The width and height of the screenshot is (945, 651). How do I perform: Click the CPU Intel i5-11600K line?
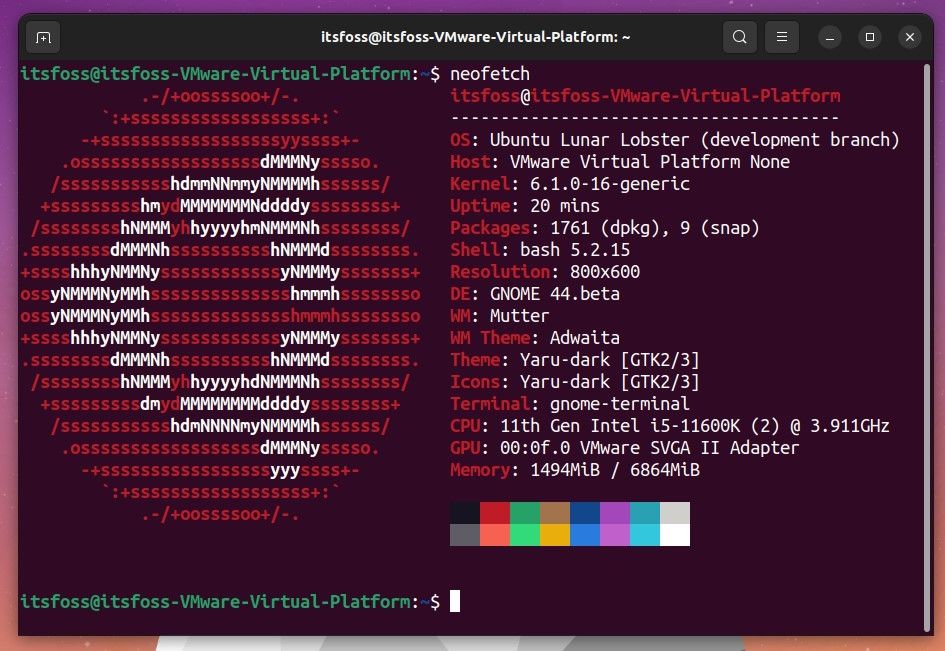(x=670, y=426)
